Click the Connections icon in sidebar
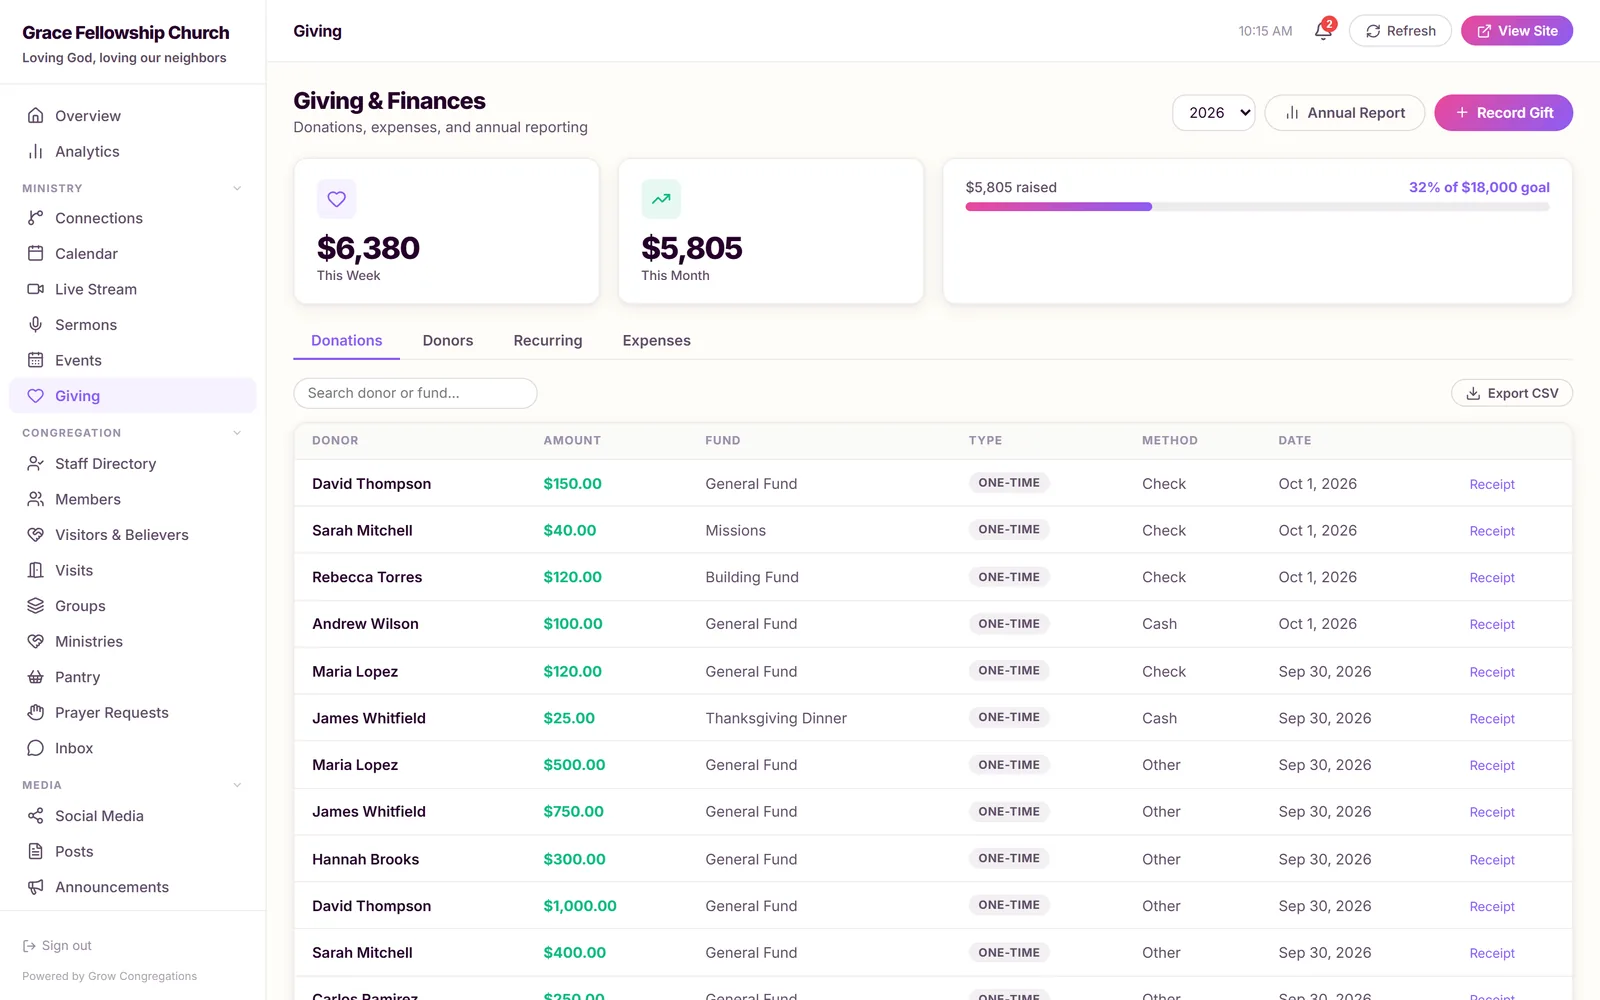Viewport: 1600px width, 1000px height. pyautogui.click(x=36, y=218)
